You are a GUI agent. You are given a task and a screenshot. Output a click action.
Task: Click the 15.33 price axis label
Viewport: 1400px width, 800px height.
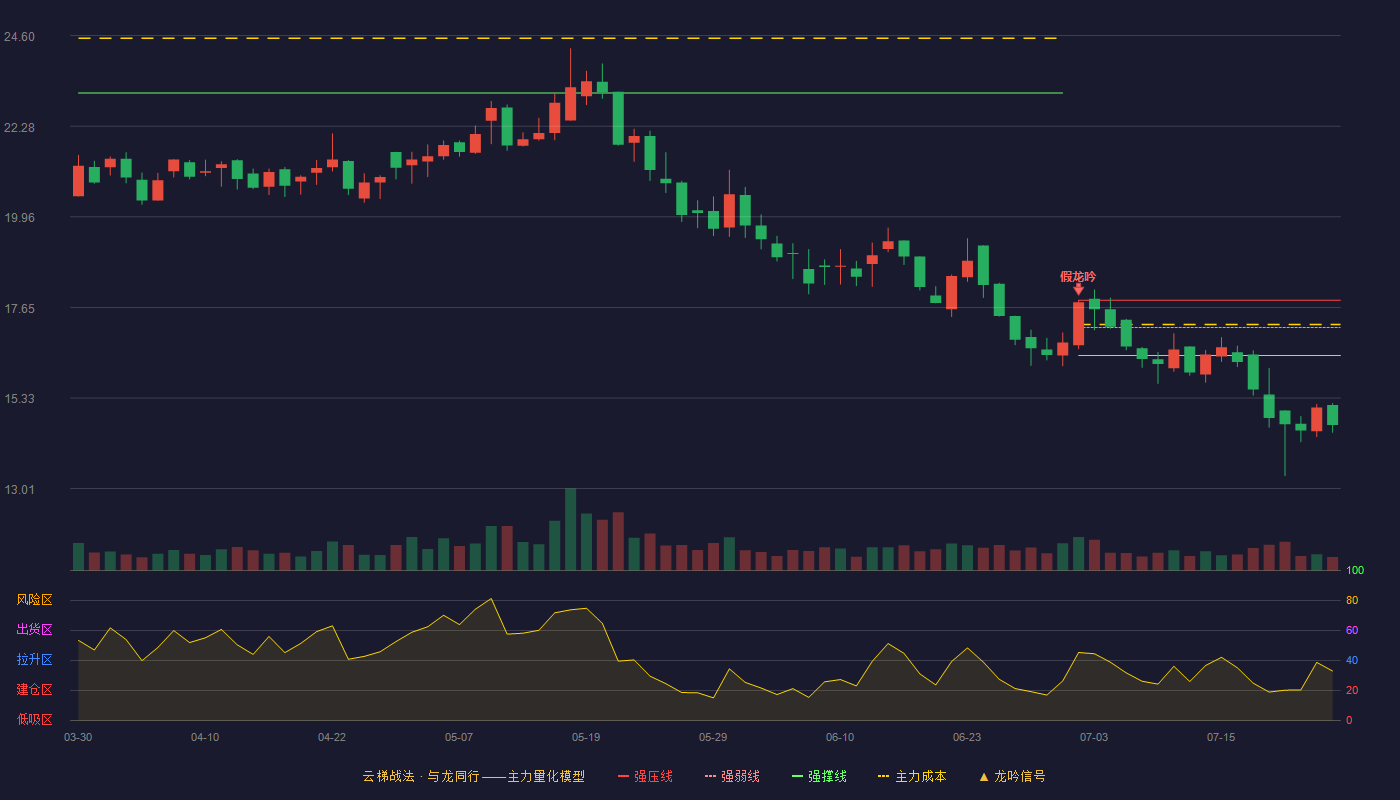point(19,399)
